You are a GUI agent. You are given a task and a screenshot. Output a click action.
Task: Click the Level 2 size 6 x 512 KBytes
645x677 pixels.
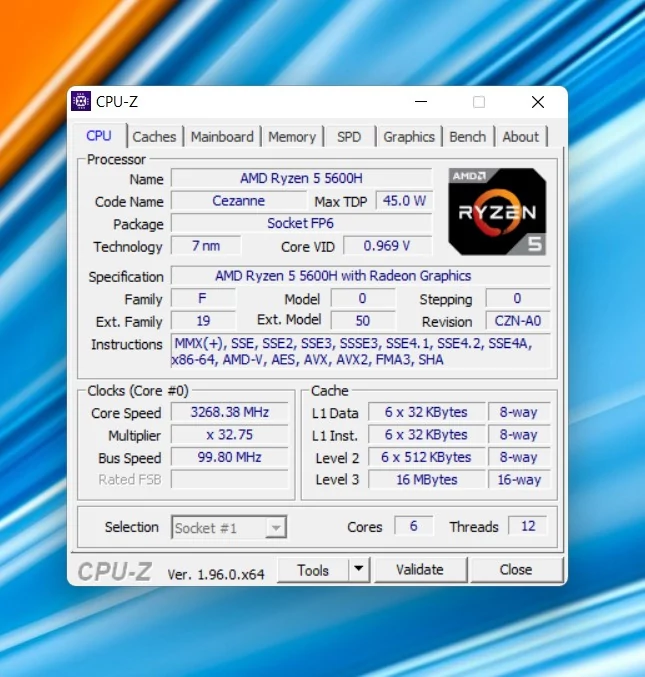(427, 457)
